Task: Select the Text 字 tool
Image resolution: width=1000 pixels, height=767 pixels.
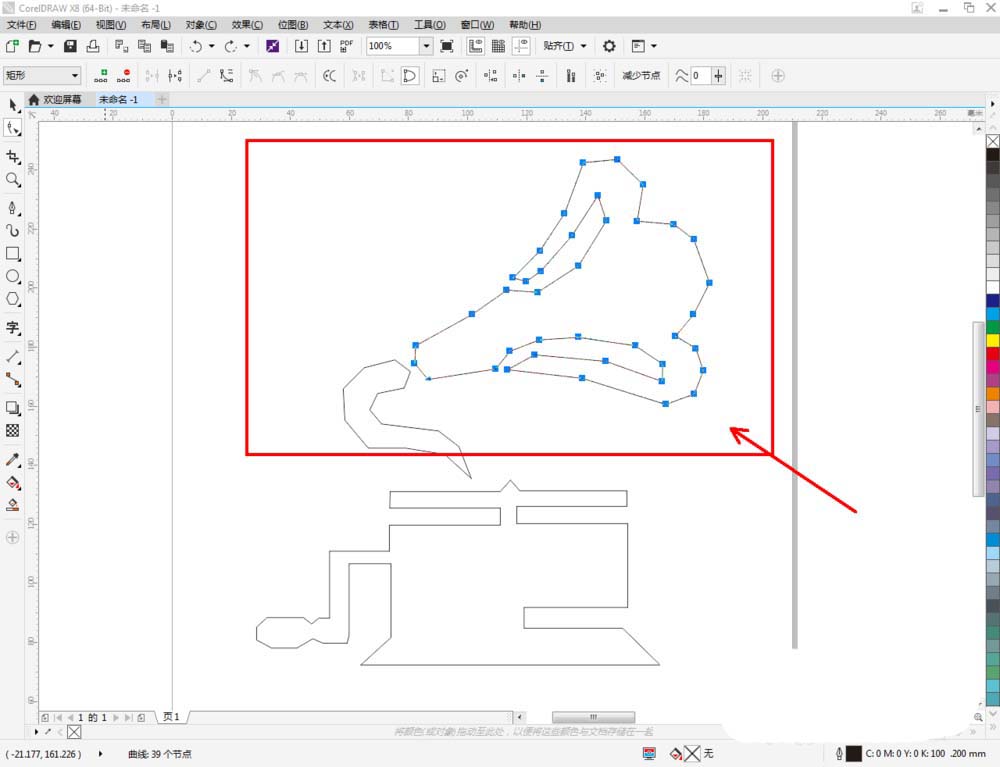Action: (13, 328)
